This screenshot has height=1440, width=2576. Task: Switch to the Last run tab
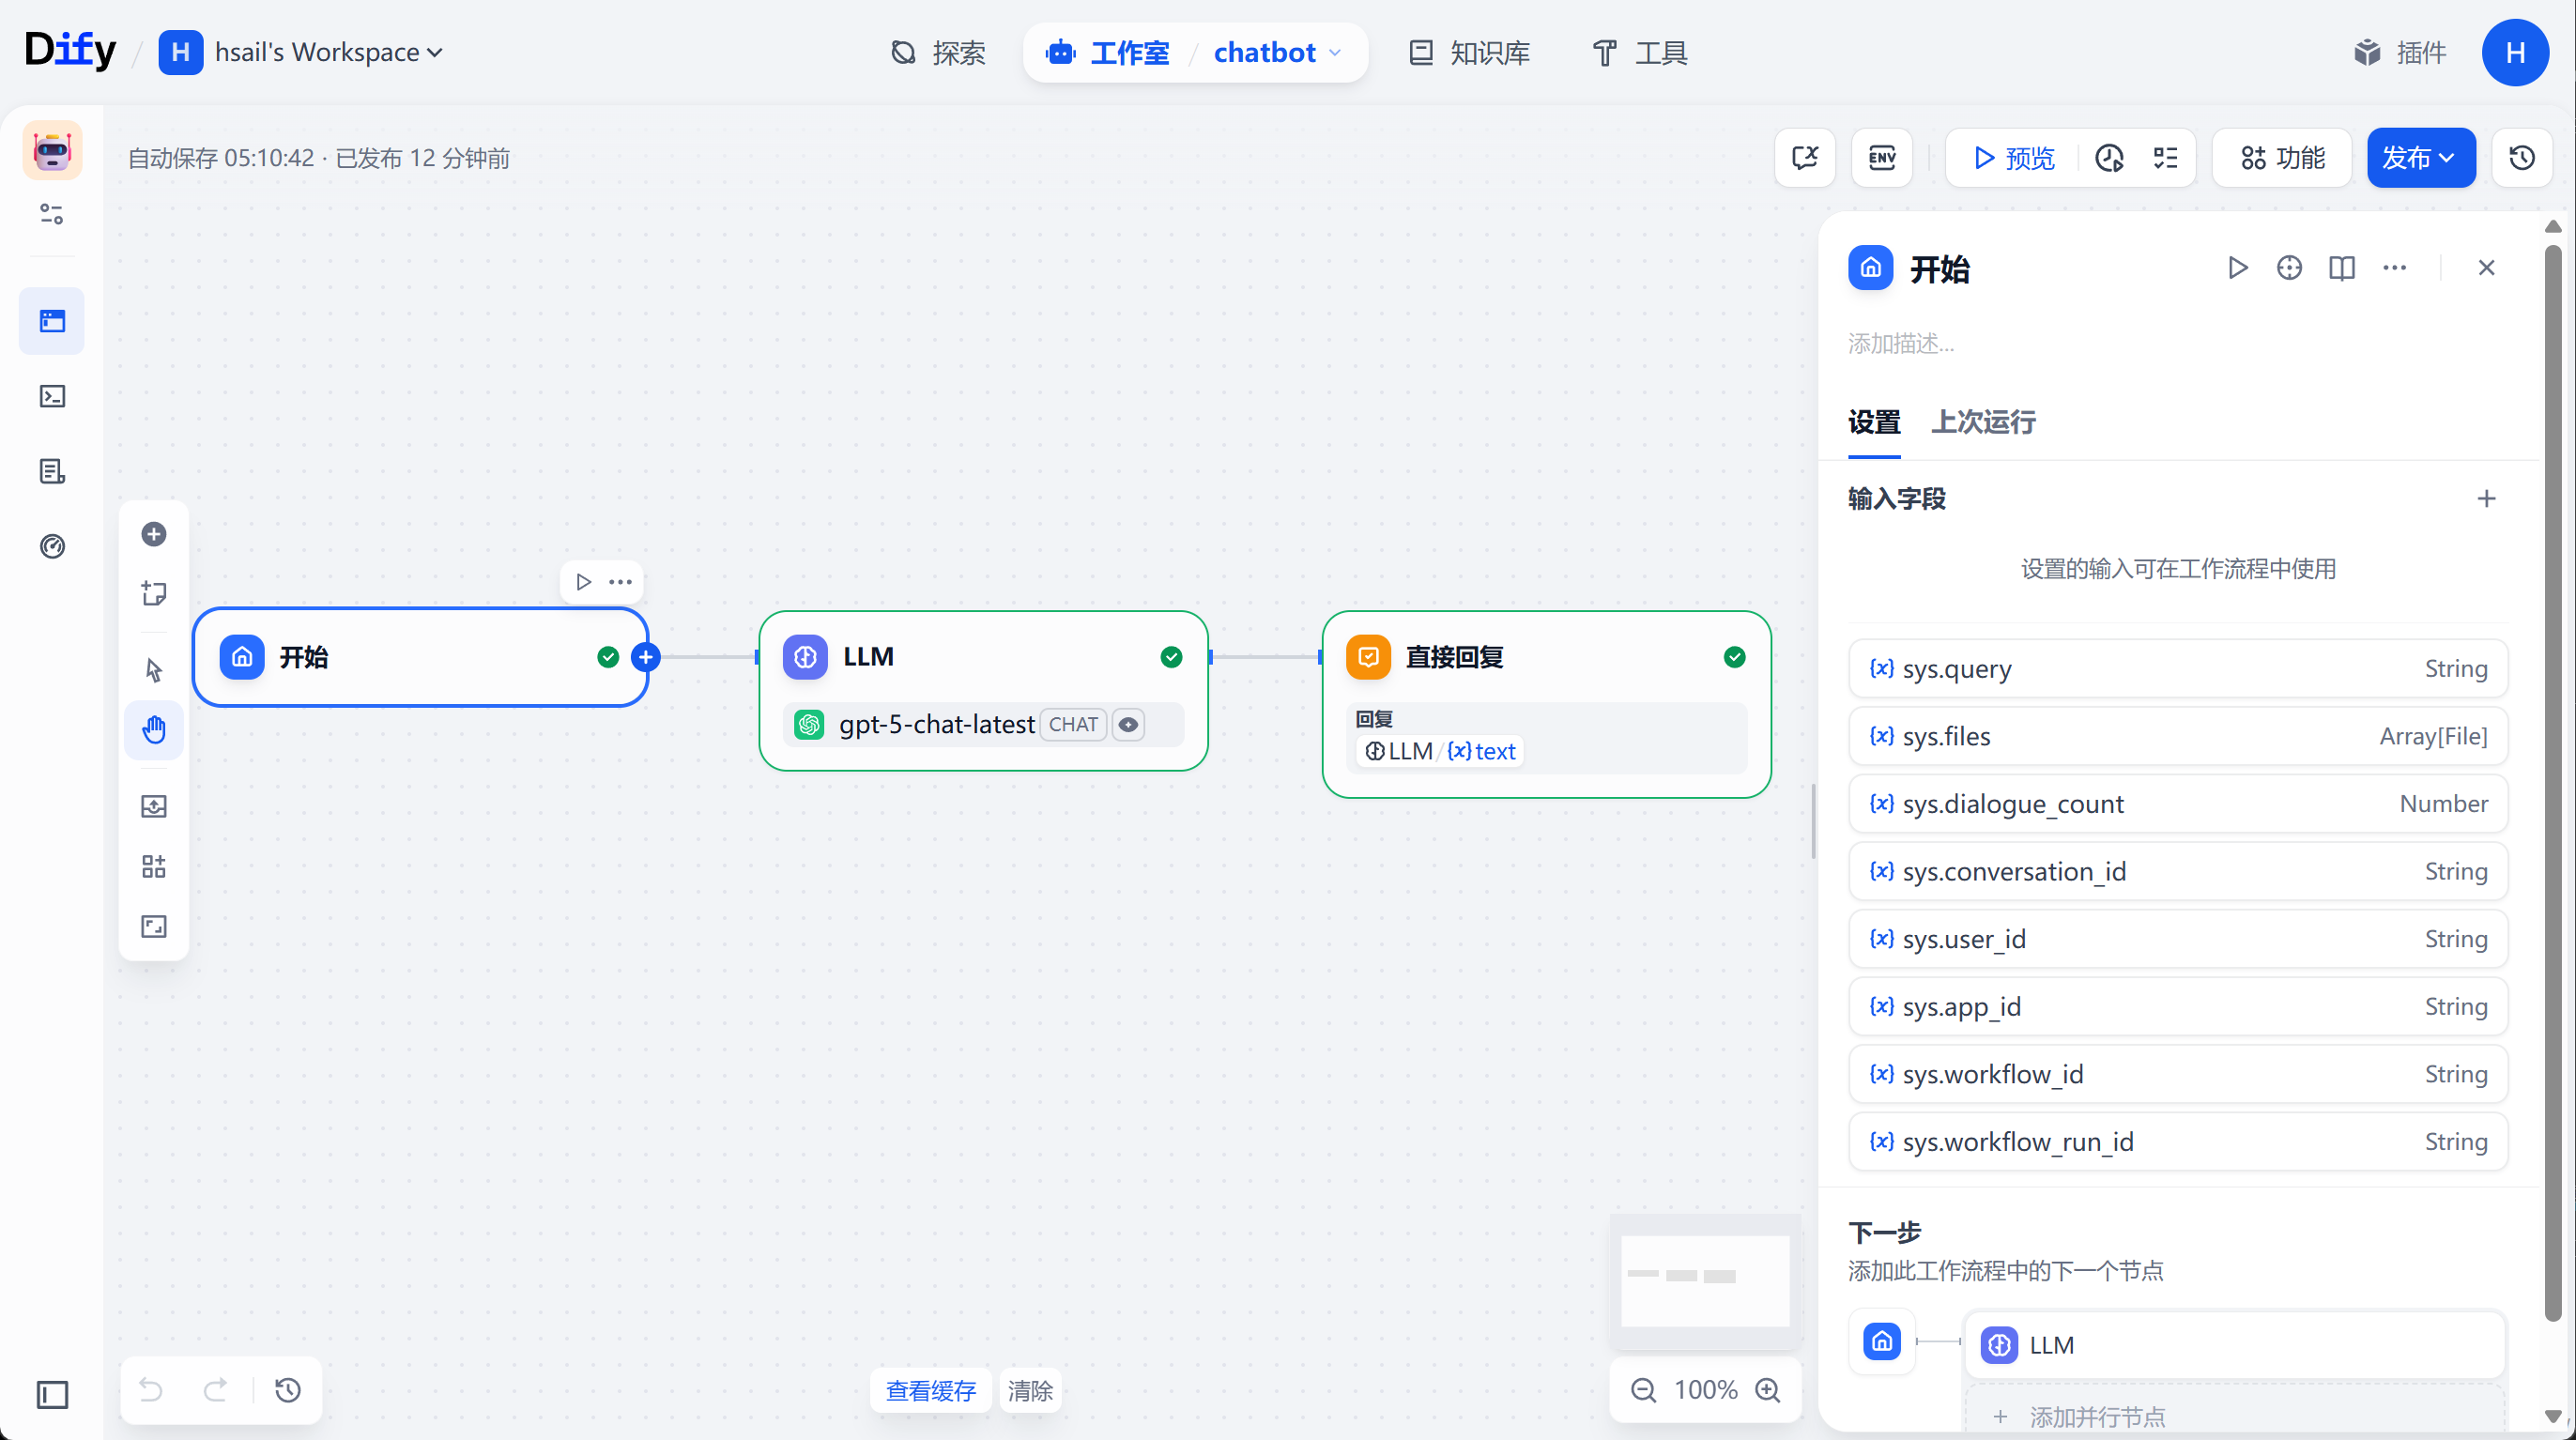tap(1983, 422)
